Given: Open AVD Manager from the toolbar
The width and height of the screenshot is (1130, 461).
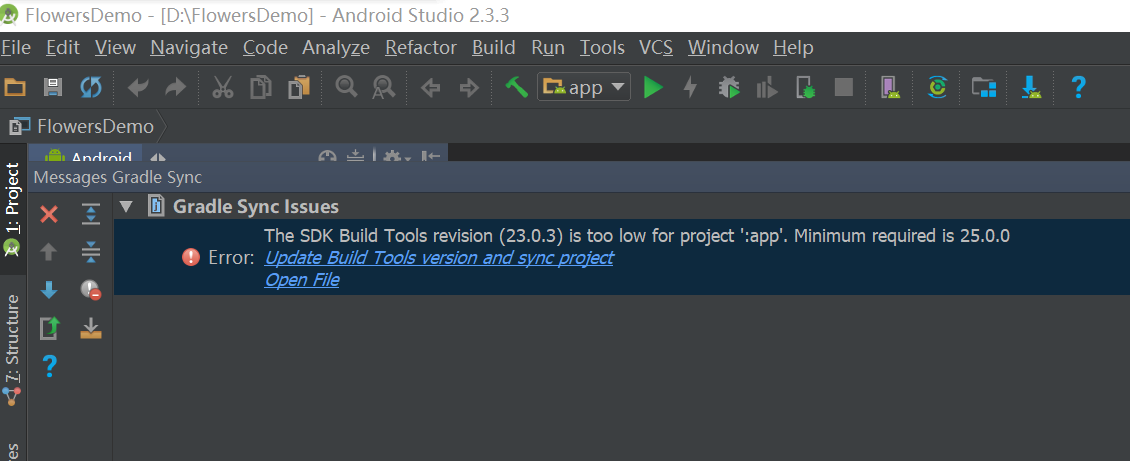Looking at the screenshot, I should [x=891, y=88].
